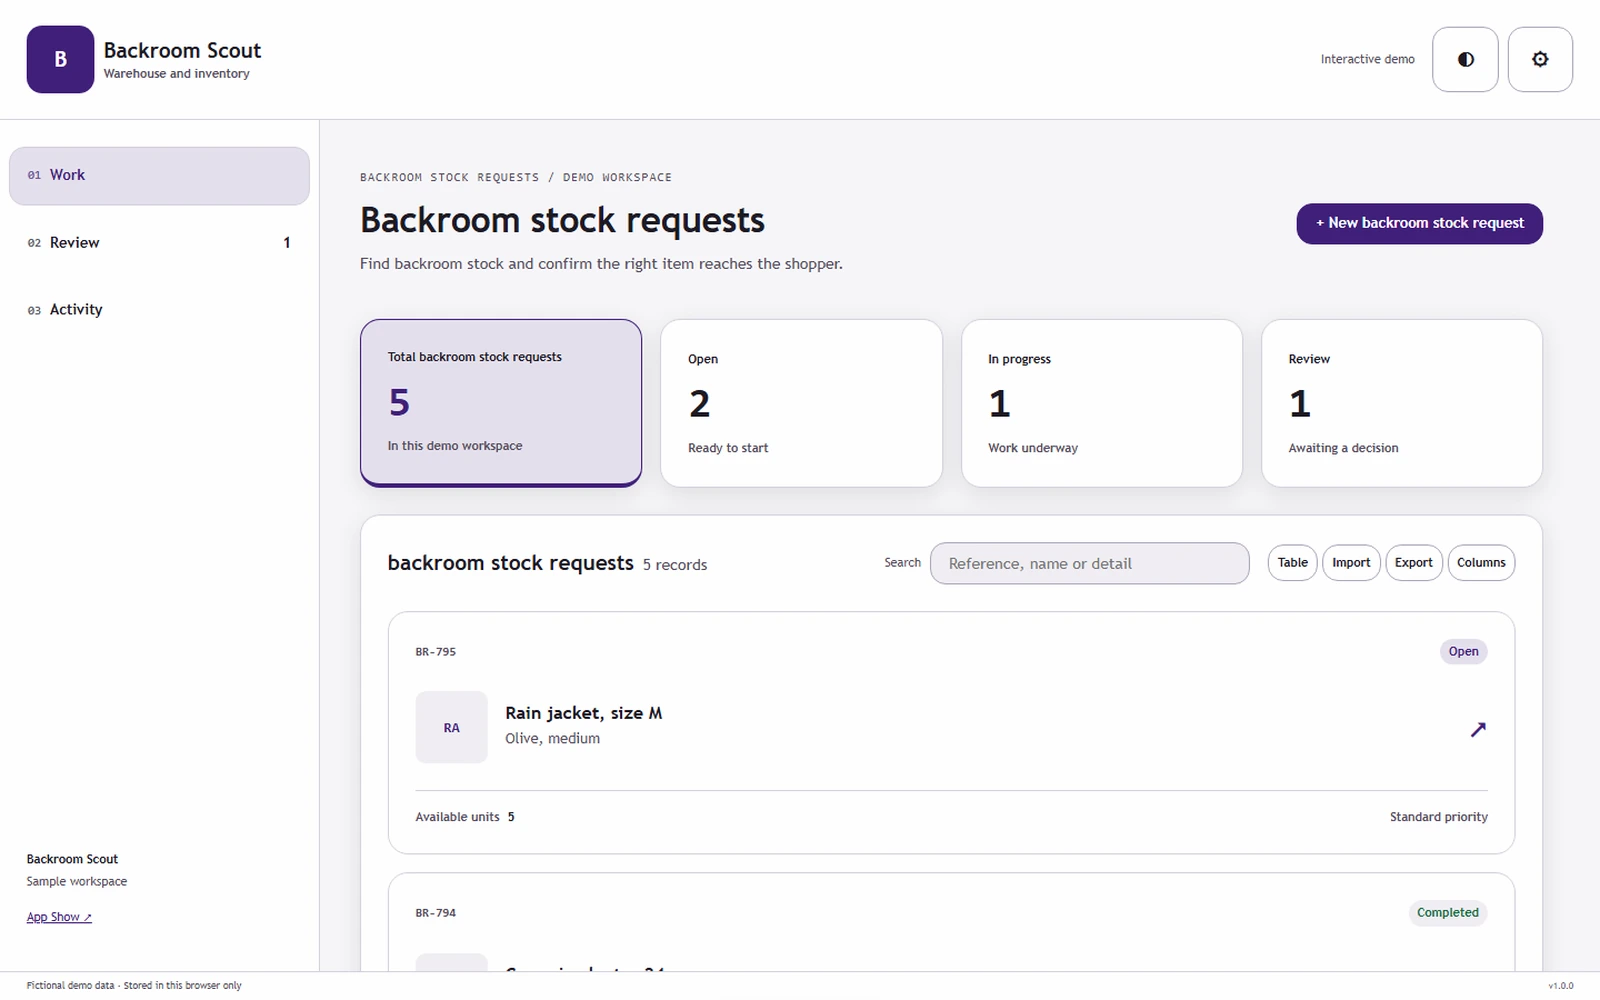
Task: Click the breadcrumb 'BACKROOM STOCK REQUESTS / DEMO WORKSPACE'
Action: click(516, 177)
